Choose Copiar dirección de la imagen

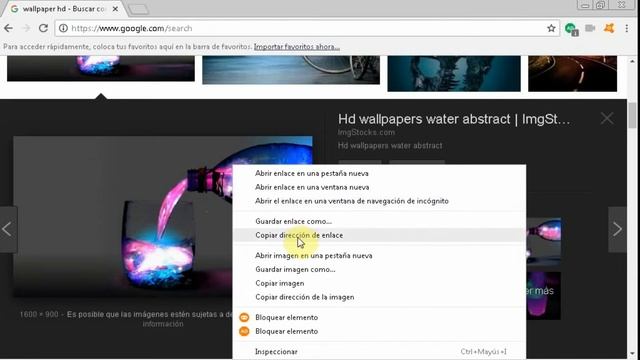[x=379, y=298]
